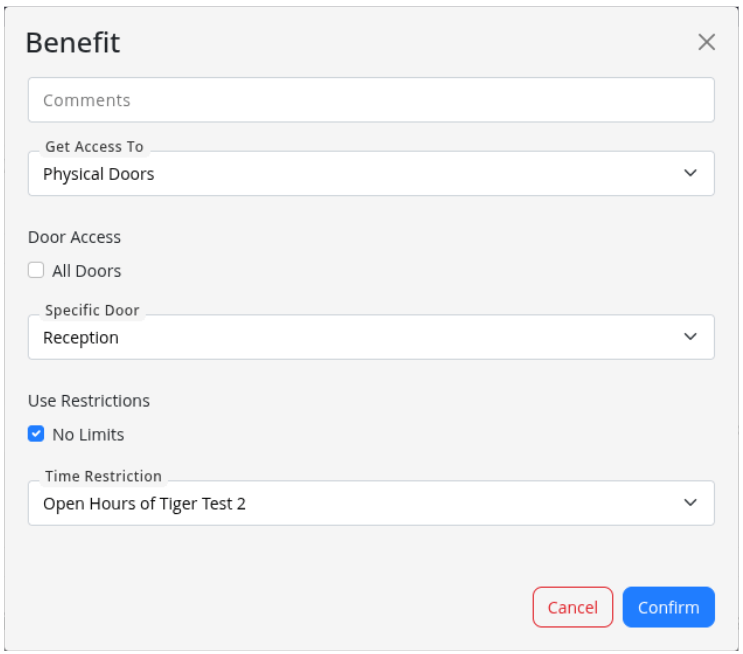Click the Benefit dialog title
Viewport: 743px width, 654px height.
point(72,43)
